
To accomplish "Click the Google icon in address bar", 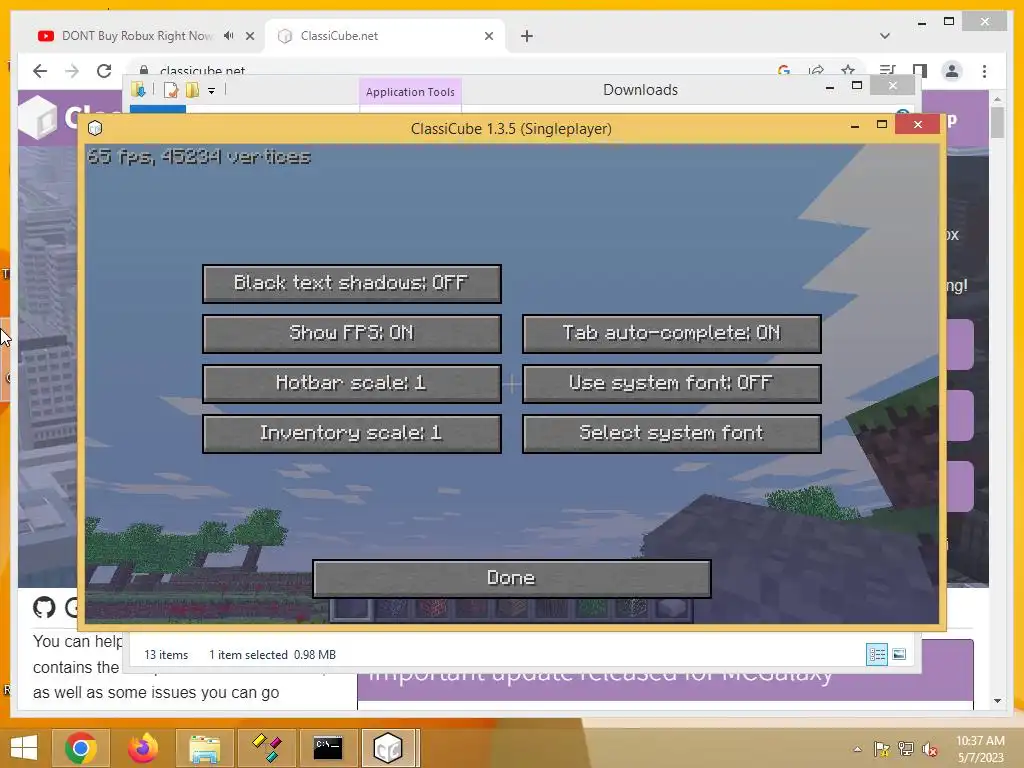I will pos(784,71).
